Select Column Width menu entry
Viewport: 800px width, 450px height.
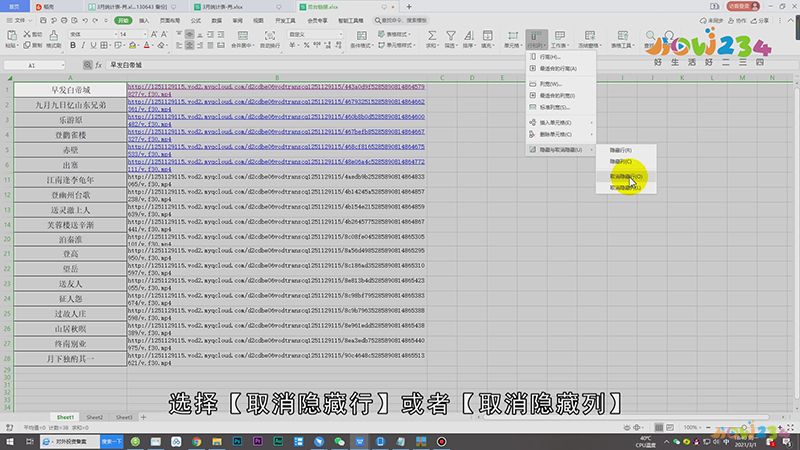(x=560, y=84)
